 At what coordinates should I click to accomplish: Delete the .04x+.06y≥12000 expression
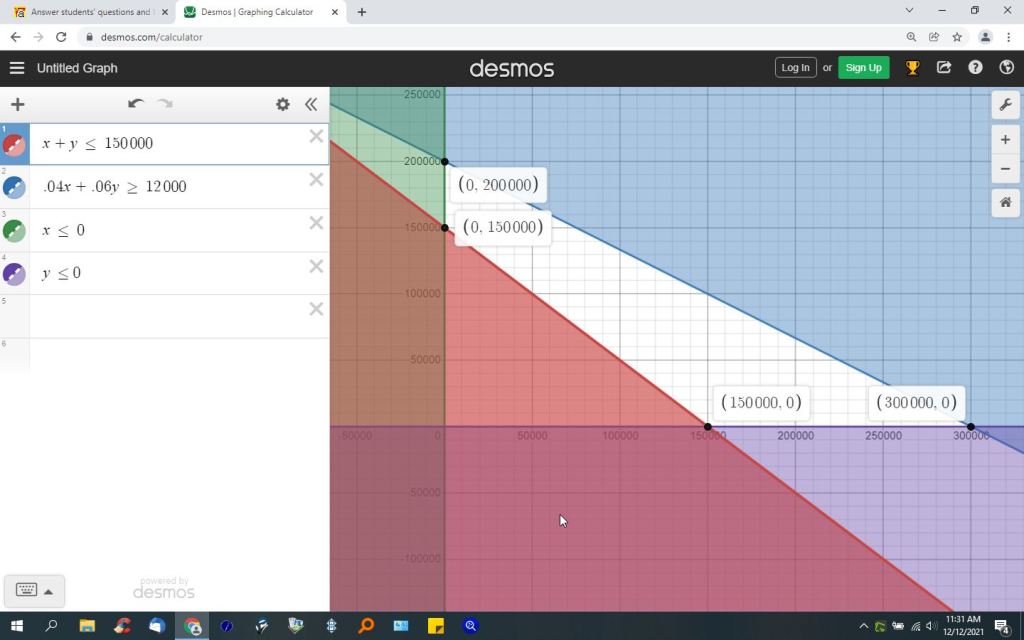(316, 180)
